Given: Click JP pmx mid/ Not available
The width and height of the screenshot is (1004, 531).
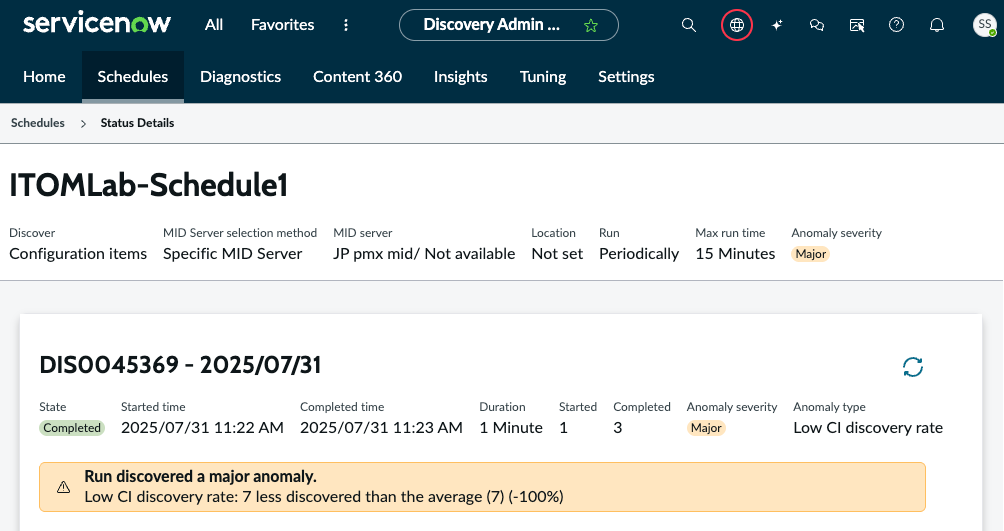Looking at the screenshot, I should click(x=424, y=254).
